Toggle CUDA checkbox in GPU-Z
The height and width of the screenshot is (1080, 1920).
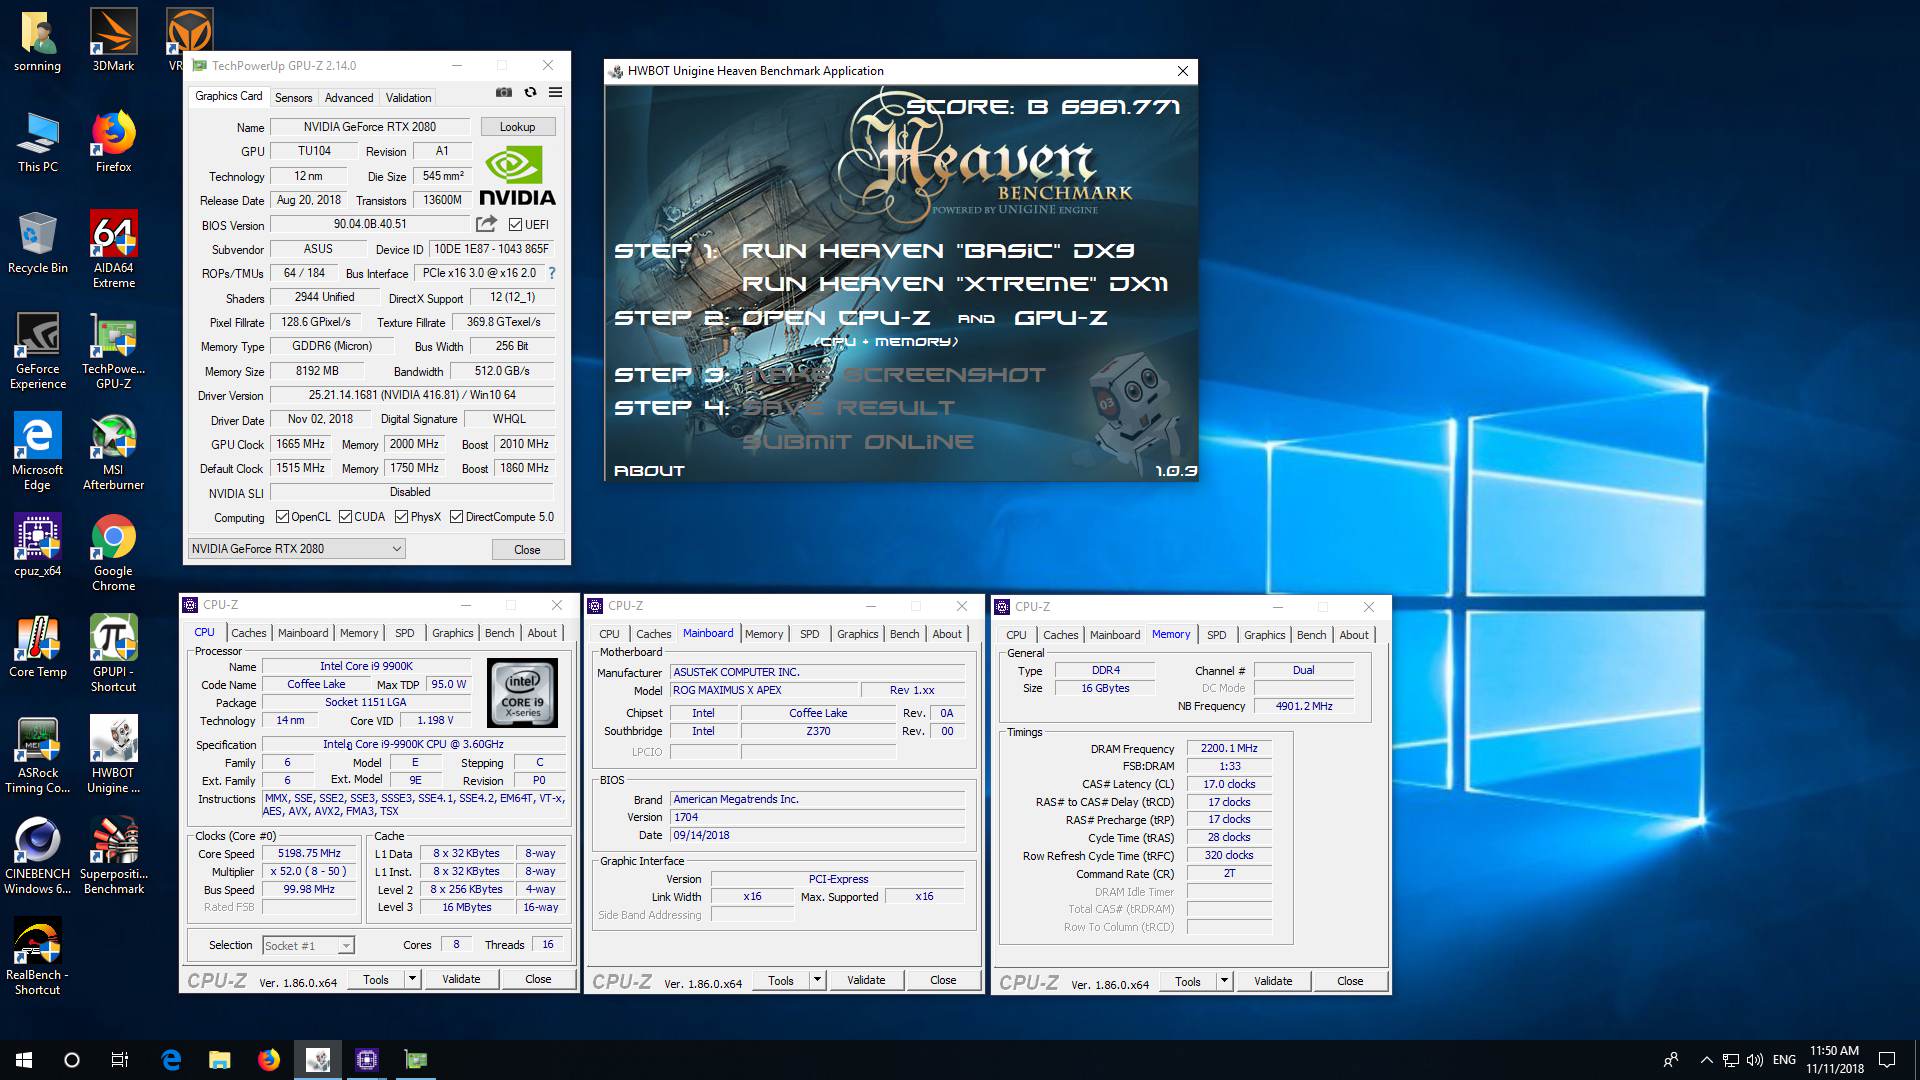click(x=345, y=517)
